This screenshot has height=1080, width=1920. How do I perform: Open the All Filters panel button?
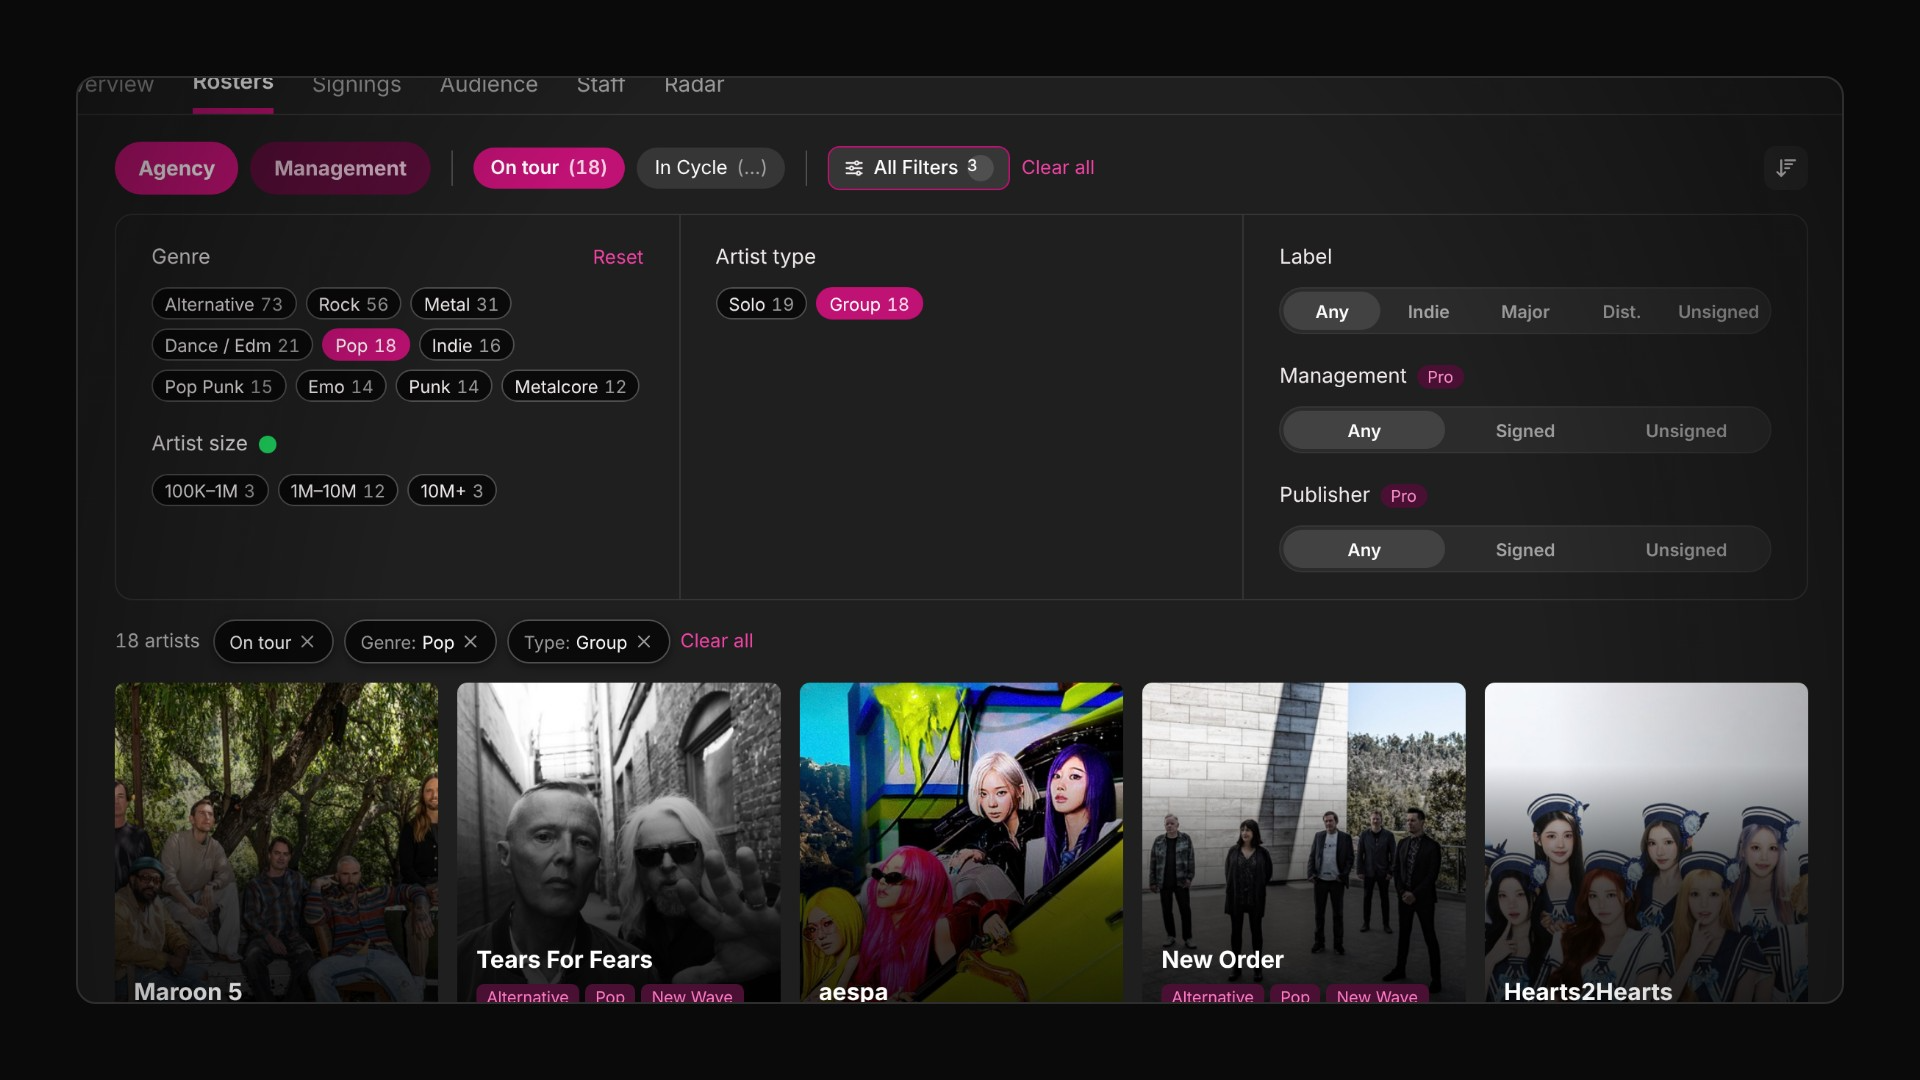click(x=918, y=168)
